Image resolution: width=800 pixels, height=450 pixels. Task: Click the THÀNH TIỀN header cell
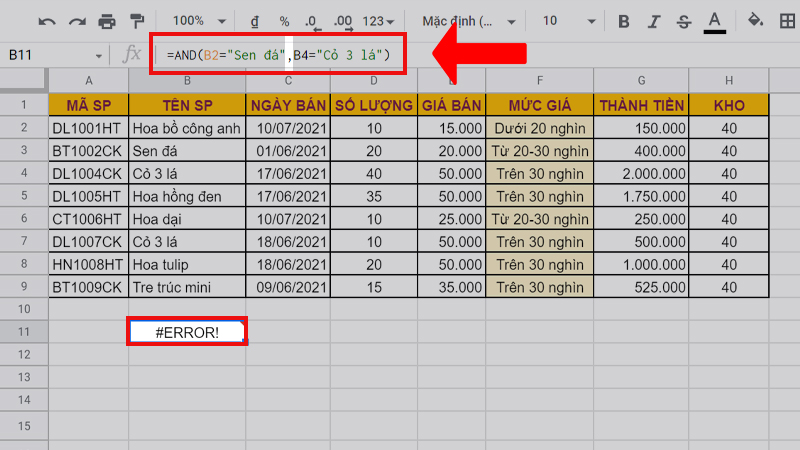click(x=641, y=105)
